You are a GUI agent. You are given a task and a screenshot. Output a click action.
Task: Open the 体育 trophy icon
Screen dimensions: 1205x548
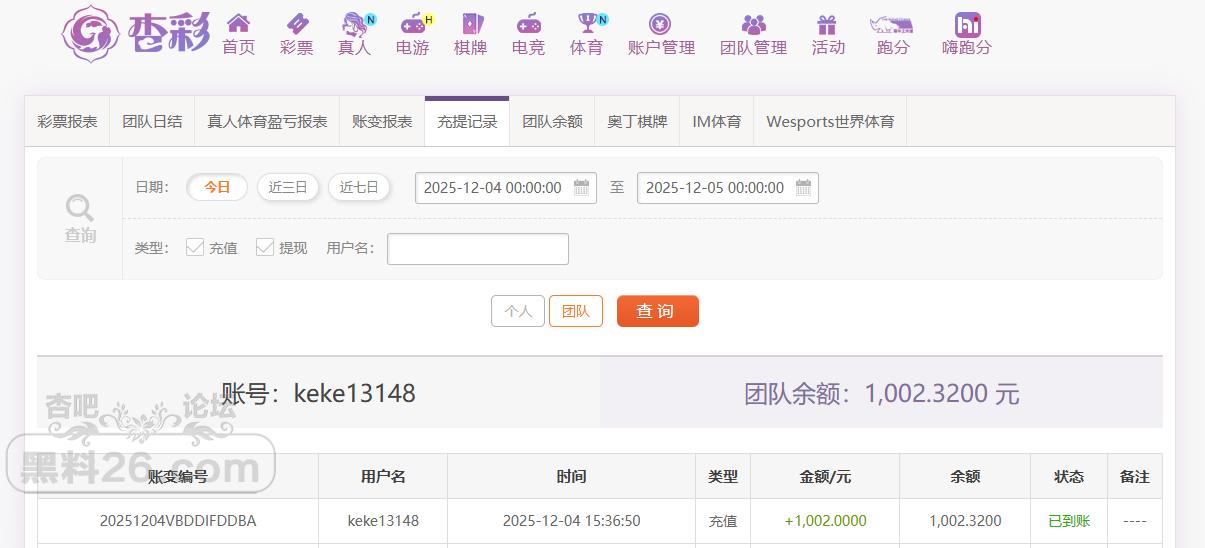589,23
